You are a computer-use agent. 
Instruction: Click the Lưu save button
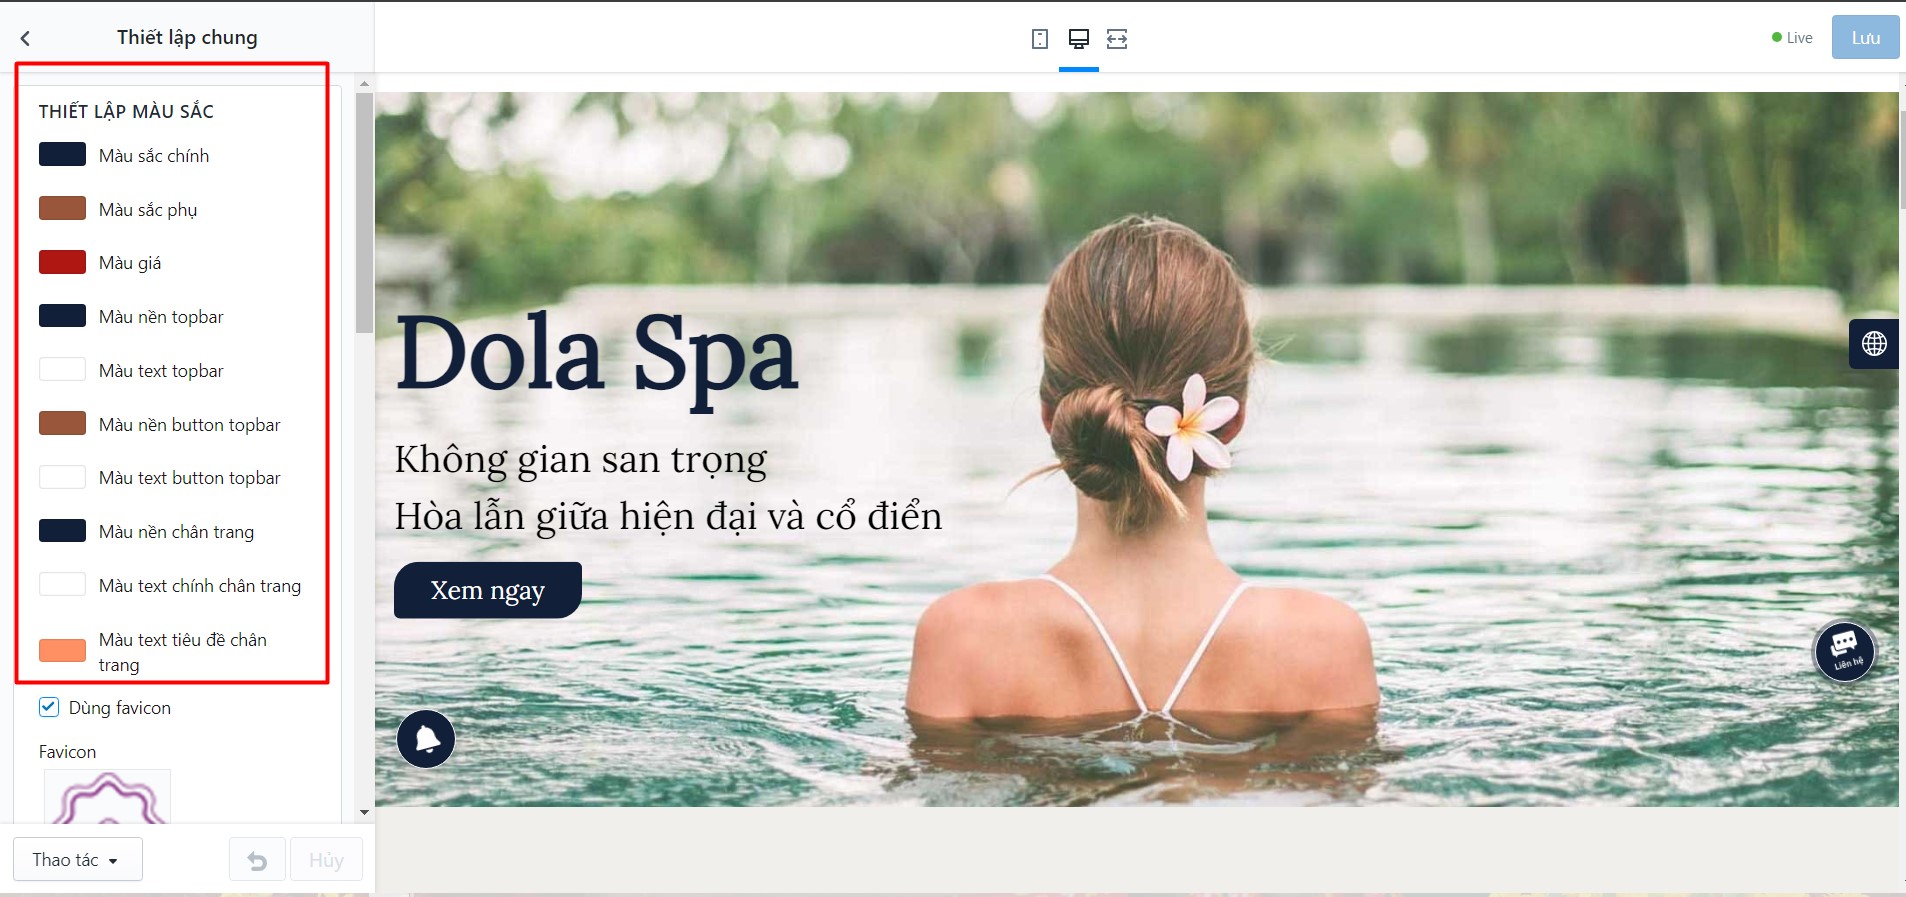click(x=1865, y=38)
